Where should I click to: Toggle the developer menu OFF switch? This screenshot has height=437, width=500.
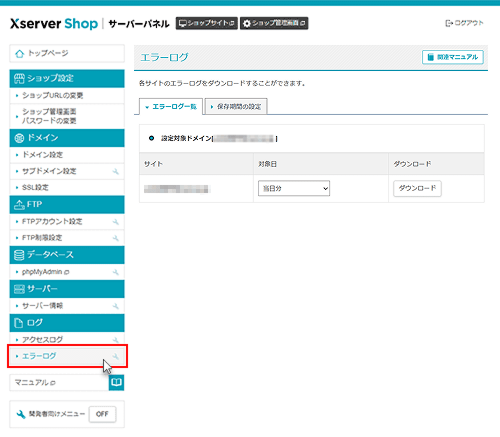coord(102,414)
